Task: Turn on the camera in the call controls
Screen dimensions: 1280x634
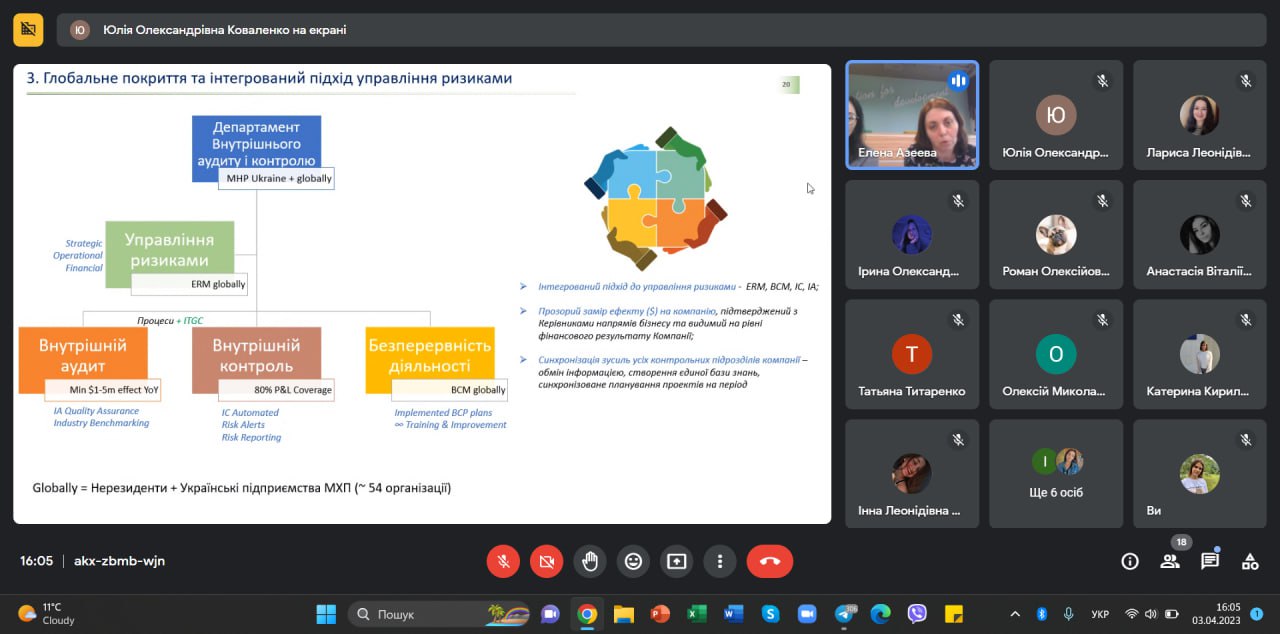Action: click(x=546, y=561)
